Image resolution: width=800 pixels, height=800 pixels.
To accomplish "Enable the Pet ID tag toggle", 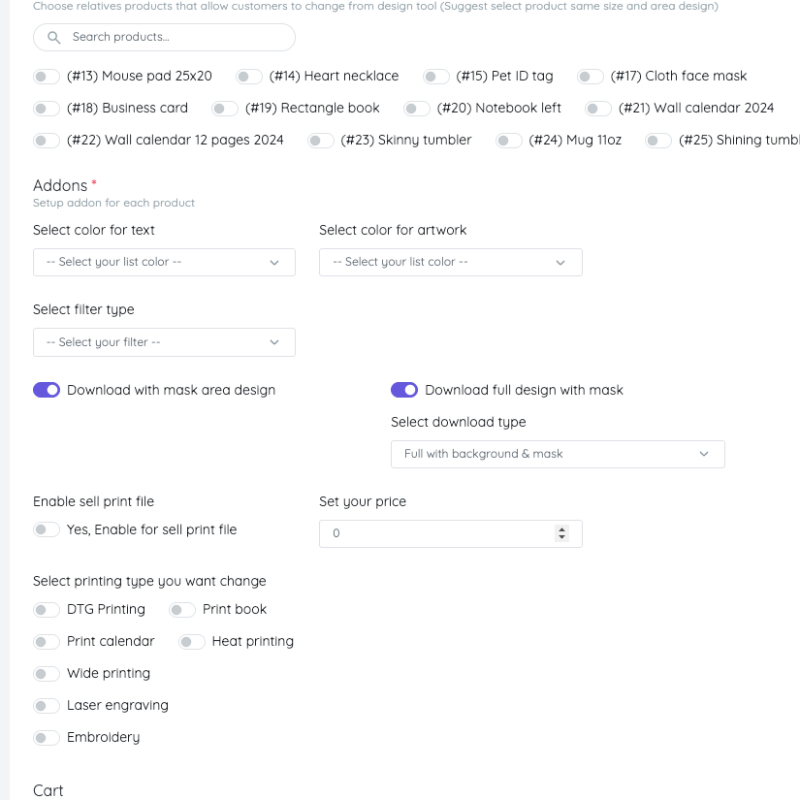I will pos(436,76).
